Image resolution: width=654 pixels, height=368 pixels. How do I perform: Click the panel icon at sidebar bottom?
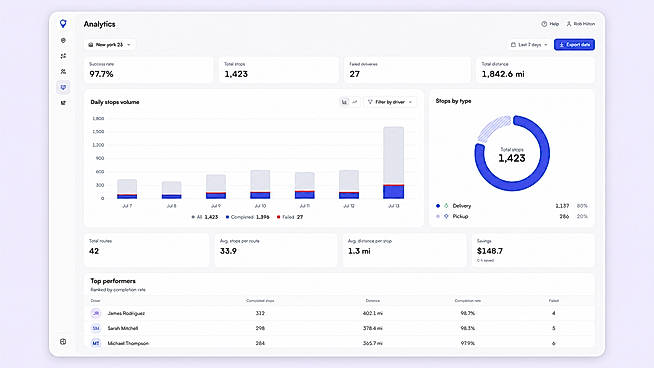(x=63, y=342)
